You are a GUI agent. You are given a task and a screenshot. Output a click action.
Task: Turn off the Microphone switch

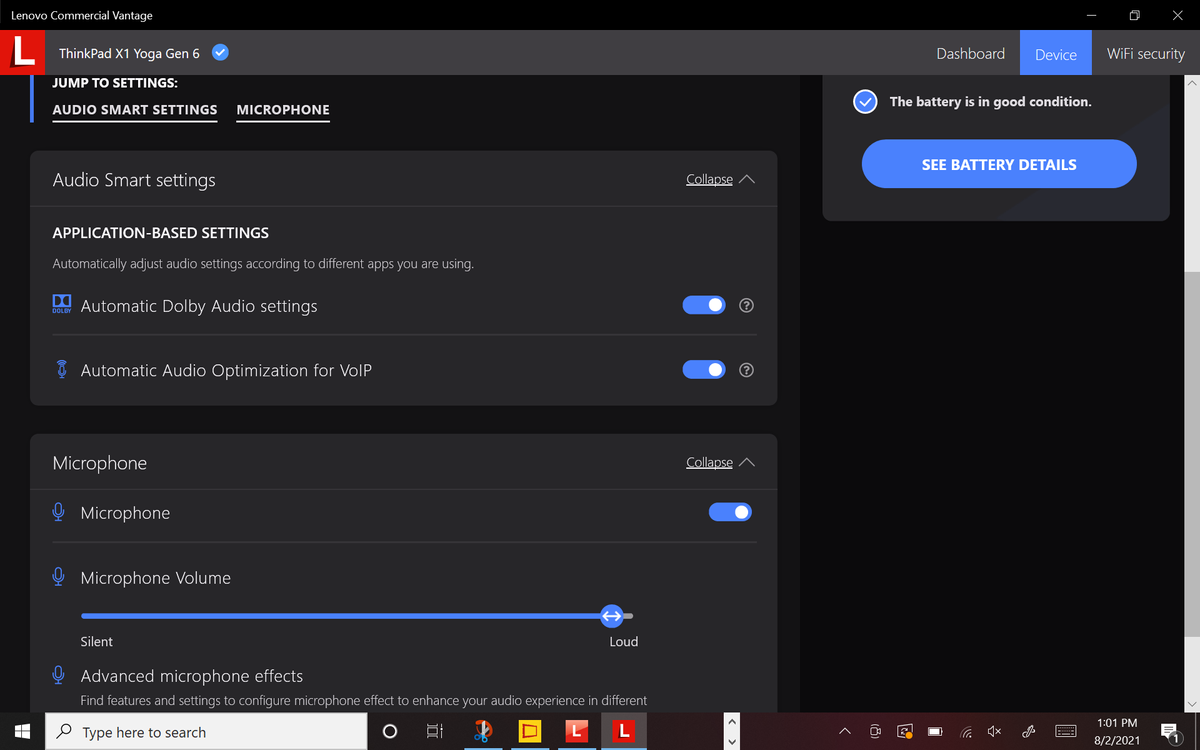pyautogui.click(x=730, y=512)
